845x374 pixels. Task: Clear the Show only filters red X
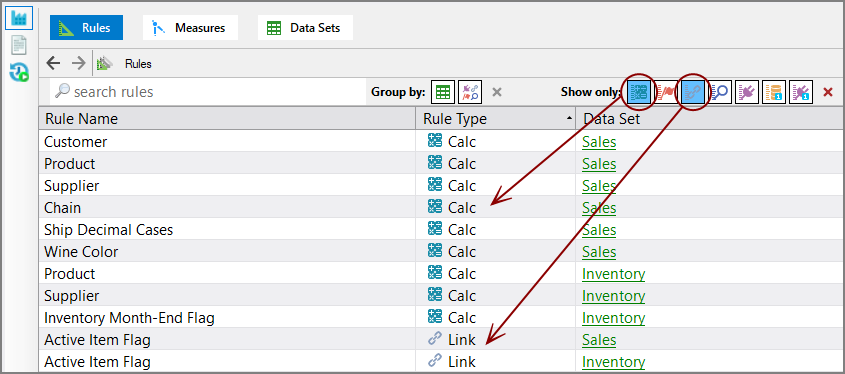[x=828, y=93]
